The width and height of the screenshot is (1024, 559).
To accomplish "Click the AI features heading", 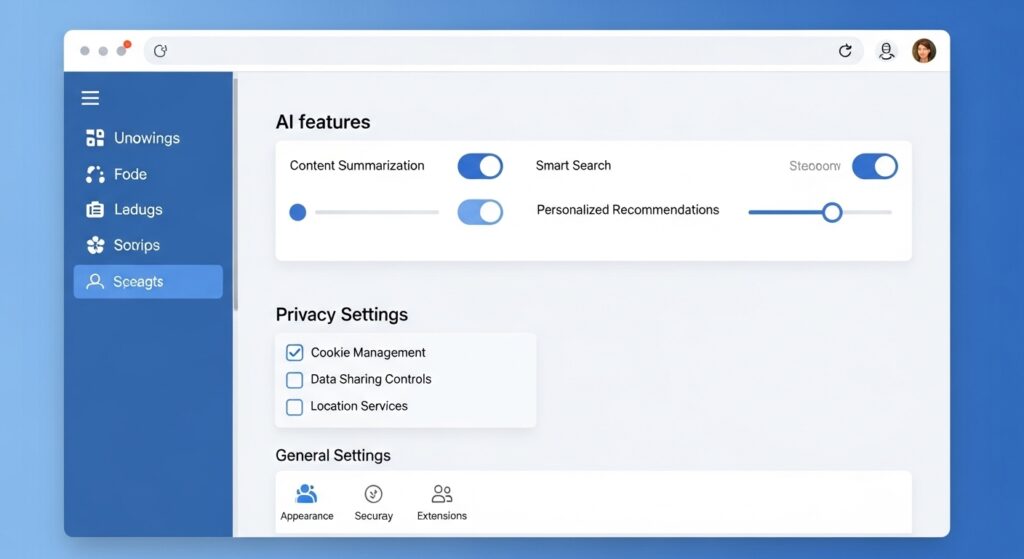I will [323, 122].
